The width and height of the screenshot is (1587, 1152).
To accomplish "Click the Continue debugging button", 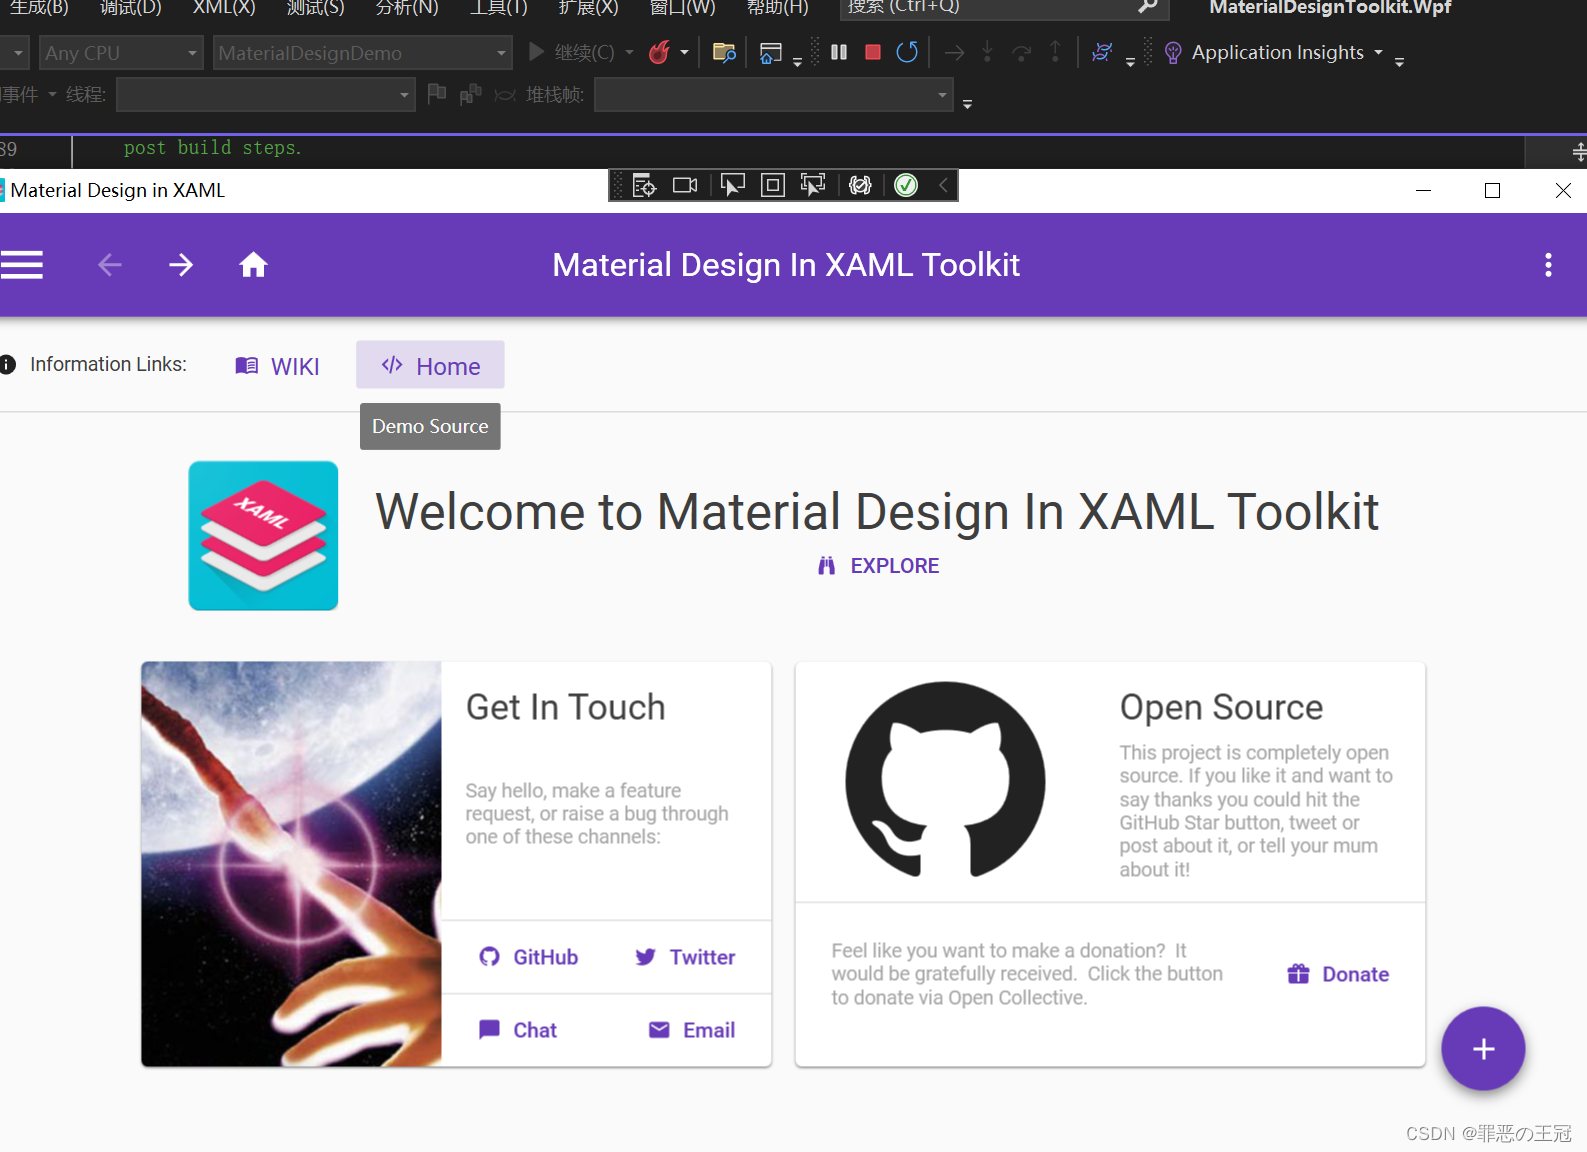I will (572, 52).
